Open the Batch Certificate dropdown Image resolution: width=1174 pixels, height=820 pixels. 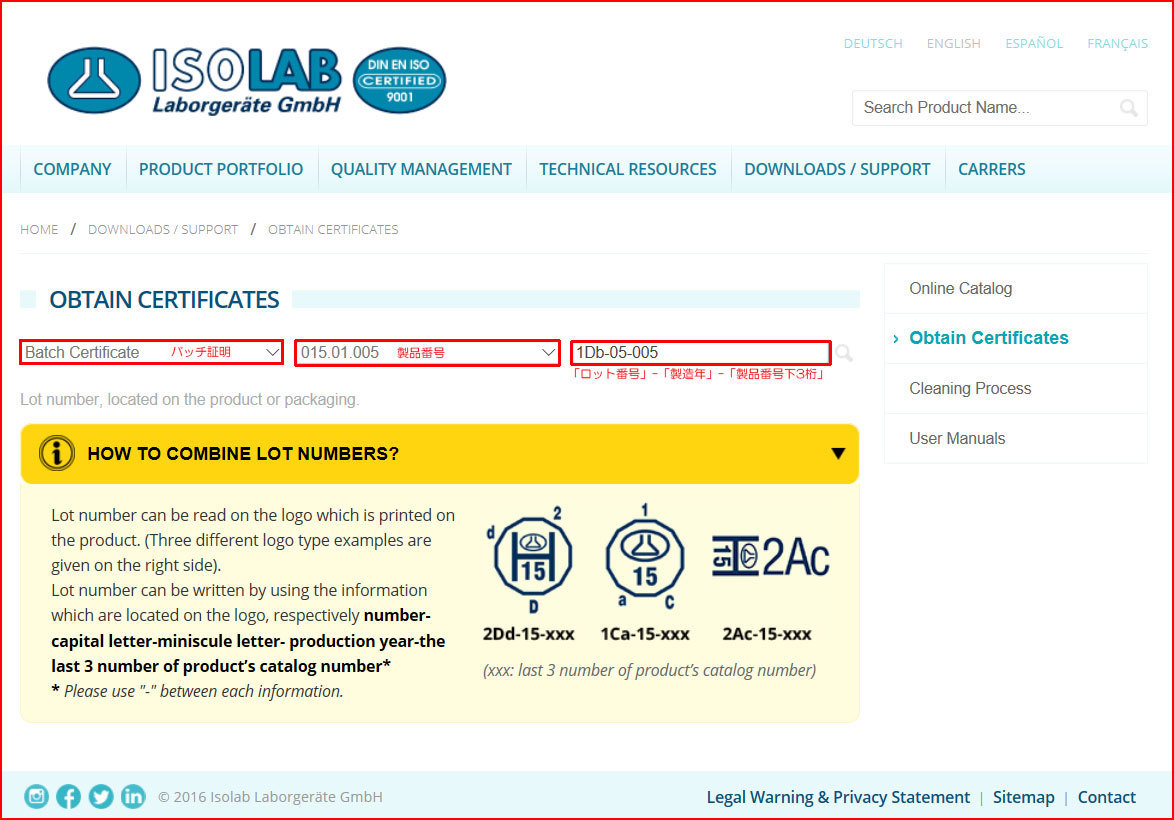coord(151,352)
